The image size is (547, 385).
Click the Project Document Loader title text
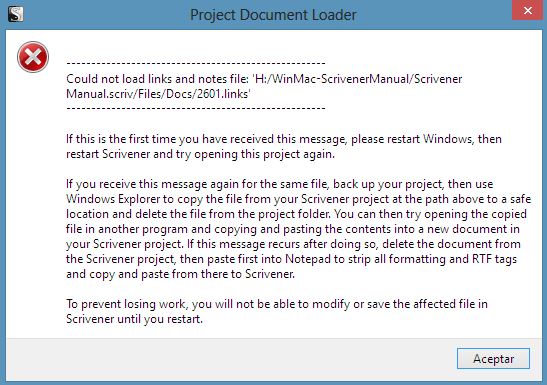(273, 15)
